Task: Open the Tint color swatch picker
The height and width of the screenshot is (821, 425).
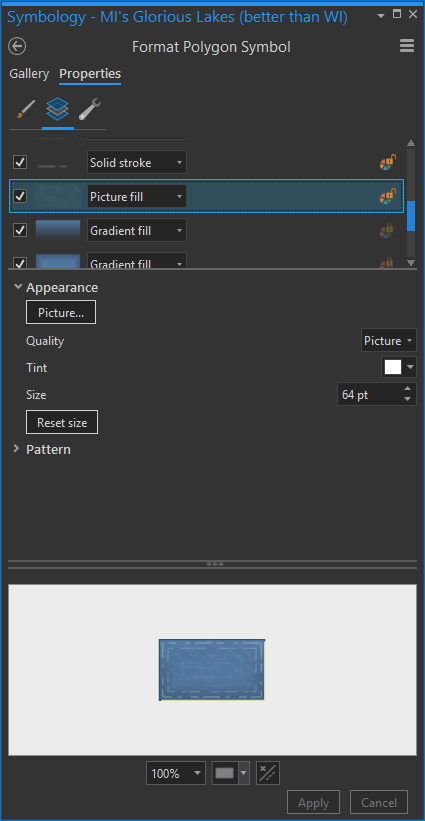Action: point(399,368)
